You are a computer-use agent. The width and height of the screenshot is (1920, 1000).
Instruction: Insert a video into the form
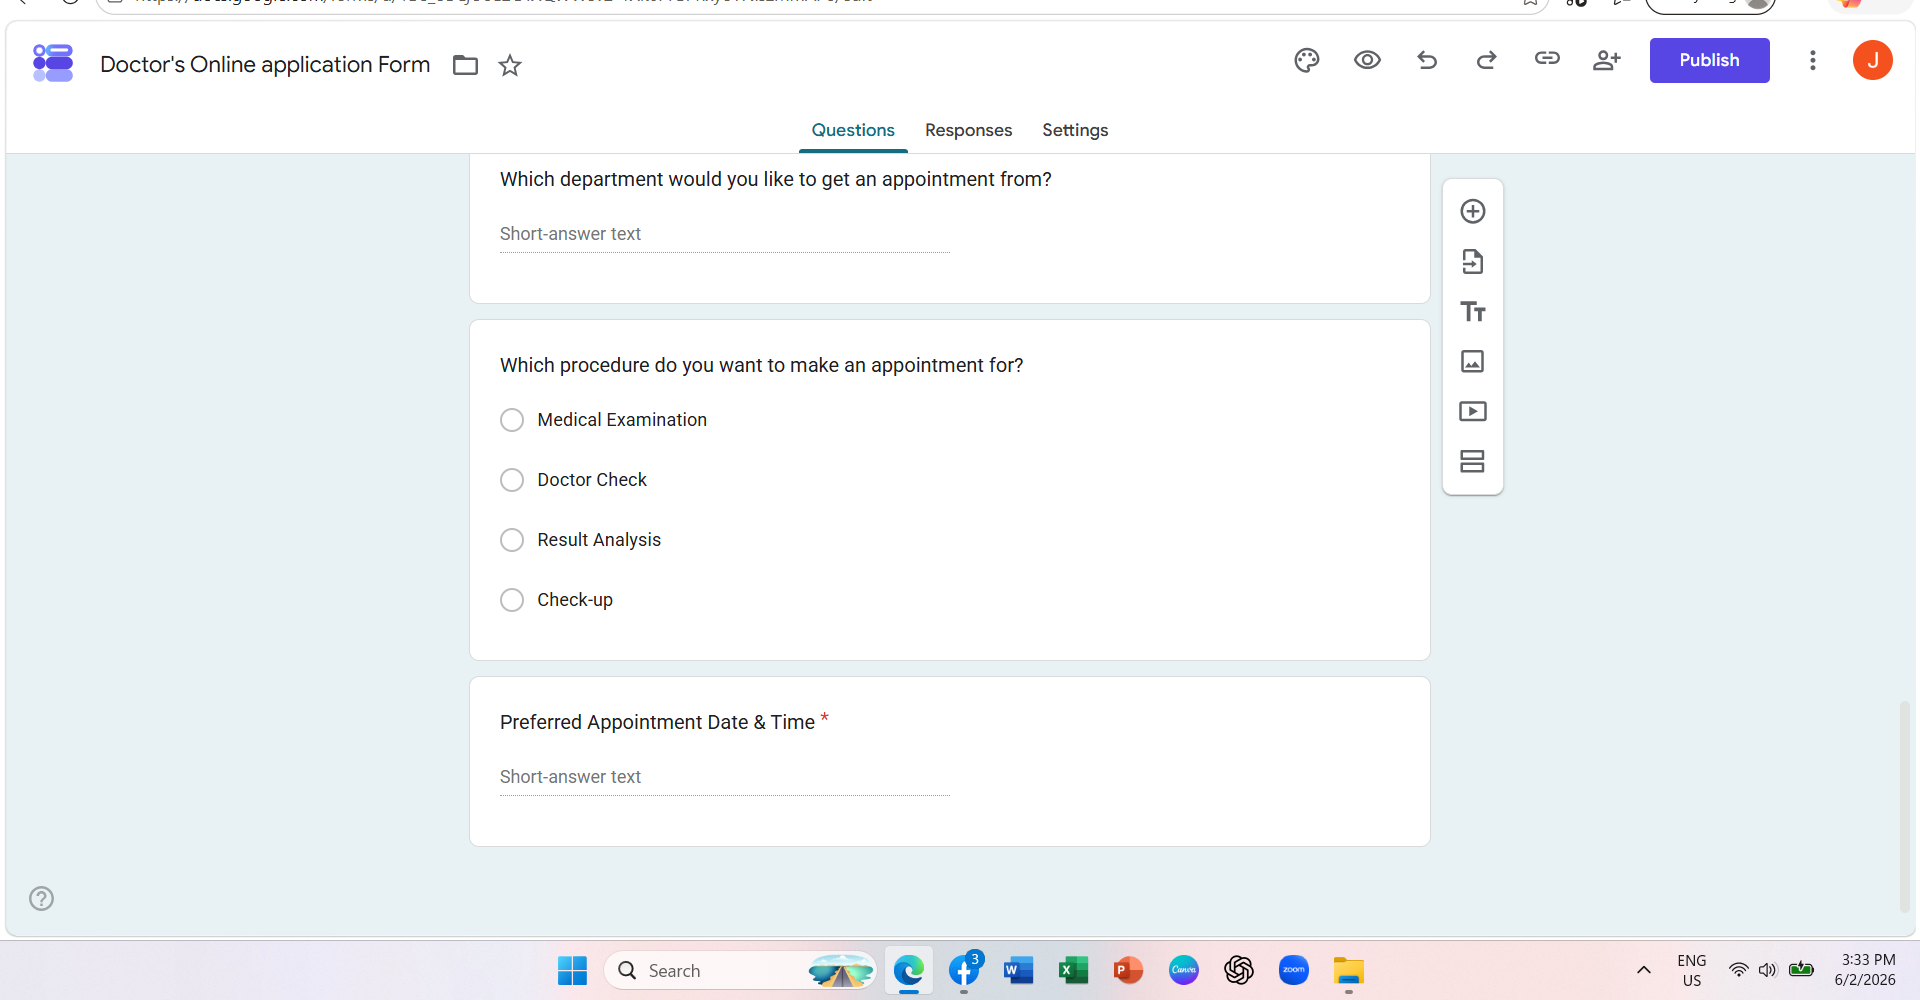pos(1473,411)
